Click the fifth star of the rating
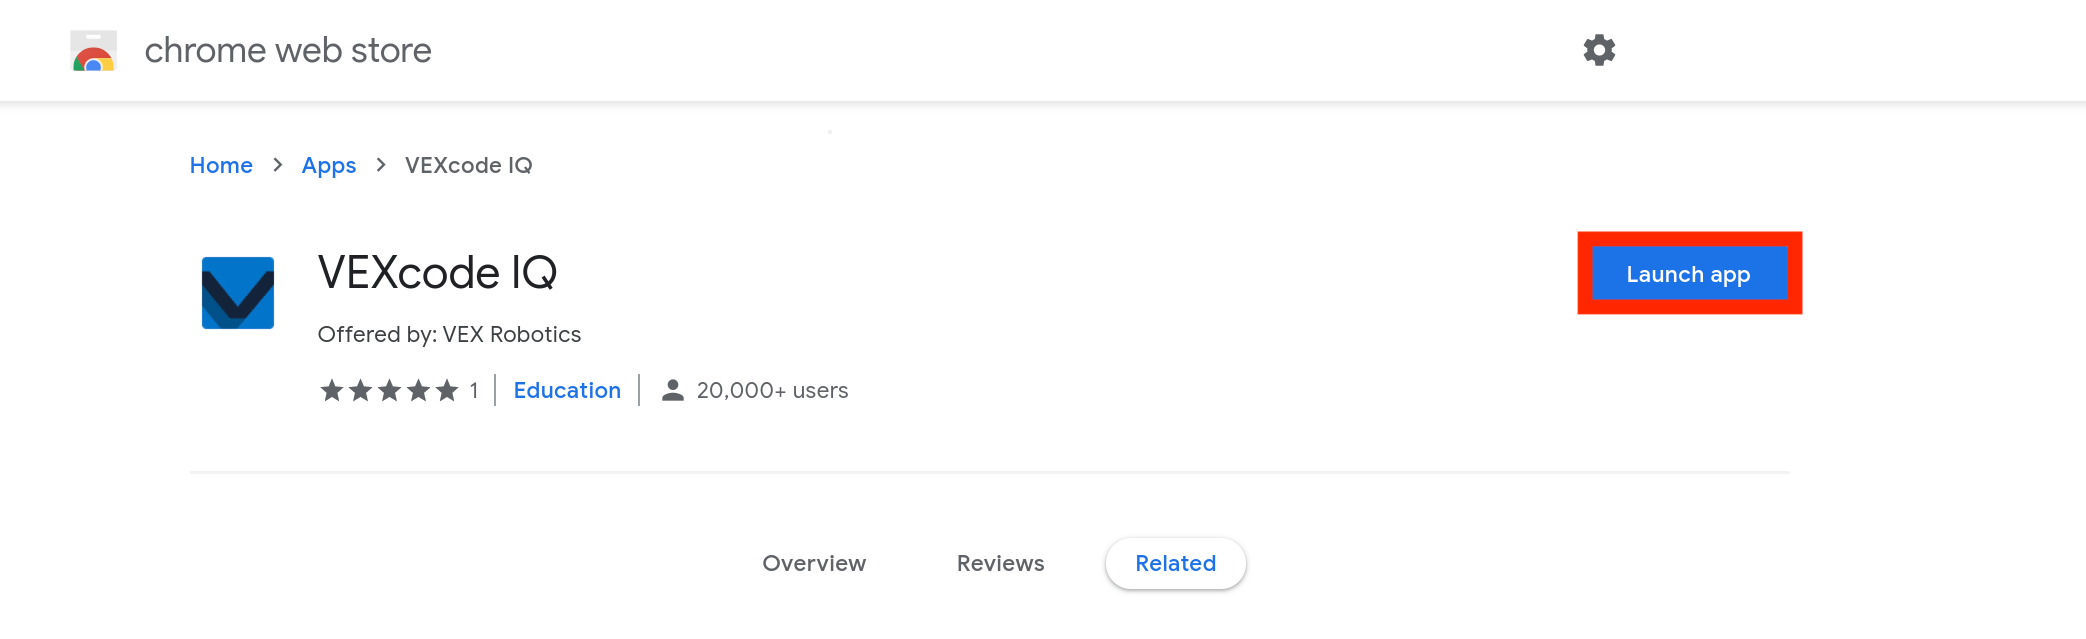Viewport: 2086px width, 639px height. click(x=449, y=391)
